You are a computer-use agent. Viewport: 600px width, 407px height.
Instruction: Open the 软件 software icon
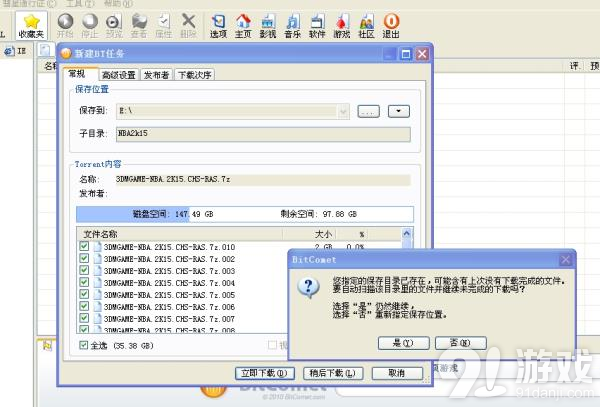(317, 25)
